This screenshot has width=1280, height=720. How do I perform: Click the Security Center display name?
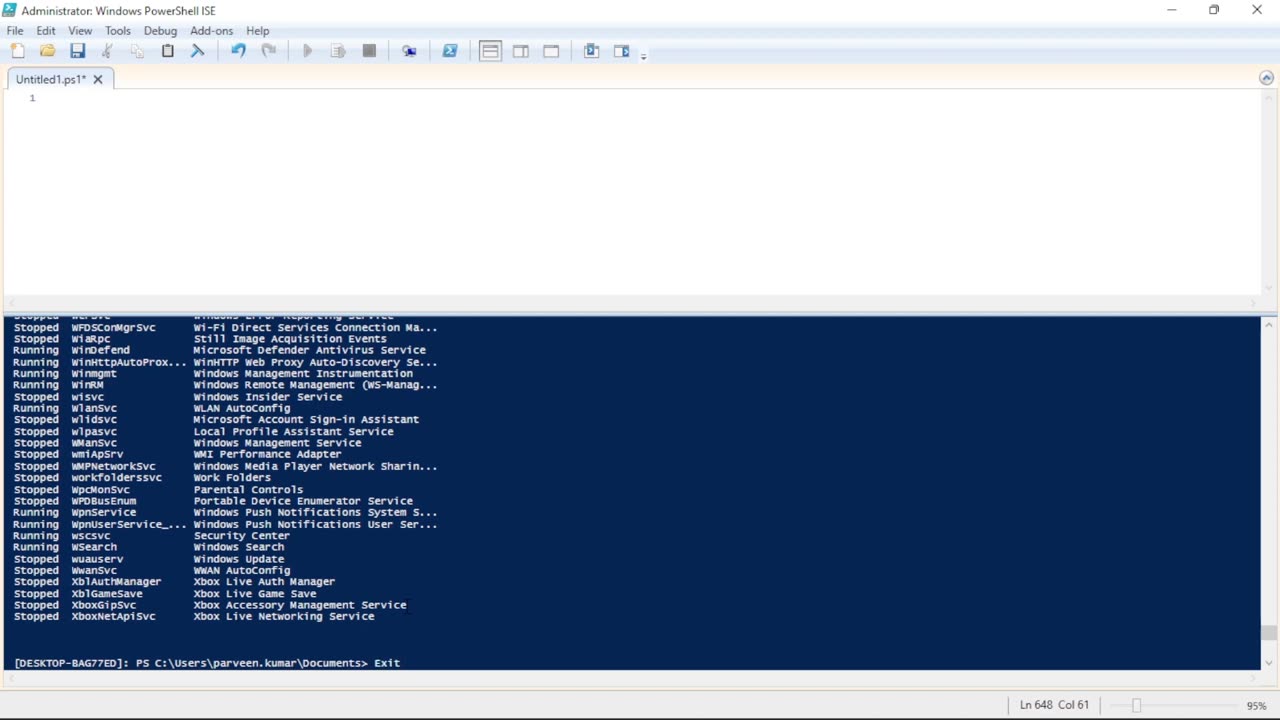tap(242, 536)
